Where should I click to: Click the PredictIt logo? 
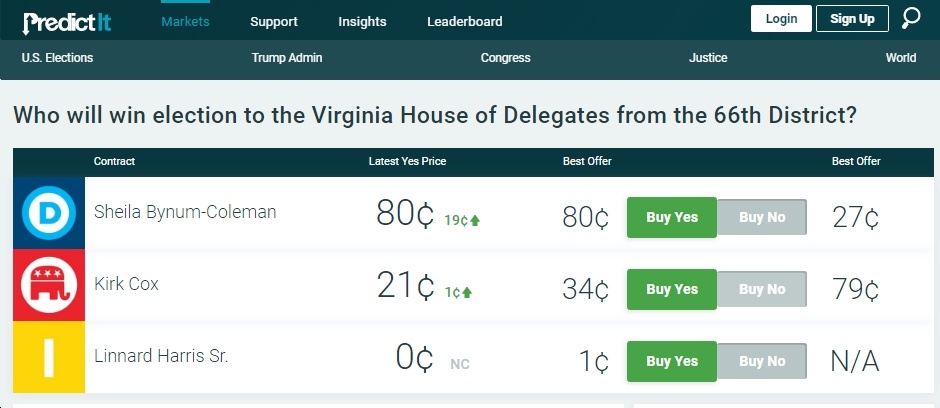67,23
